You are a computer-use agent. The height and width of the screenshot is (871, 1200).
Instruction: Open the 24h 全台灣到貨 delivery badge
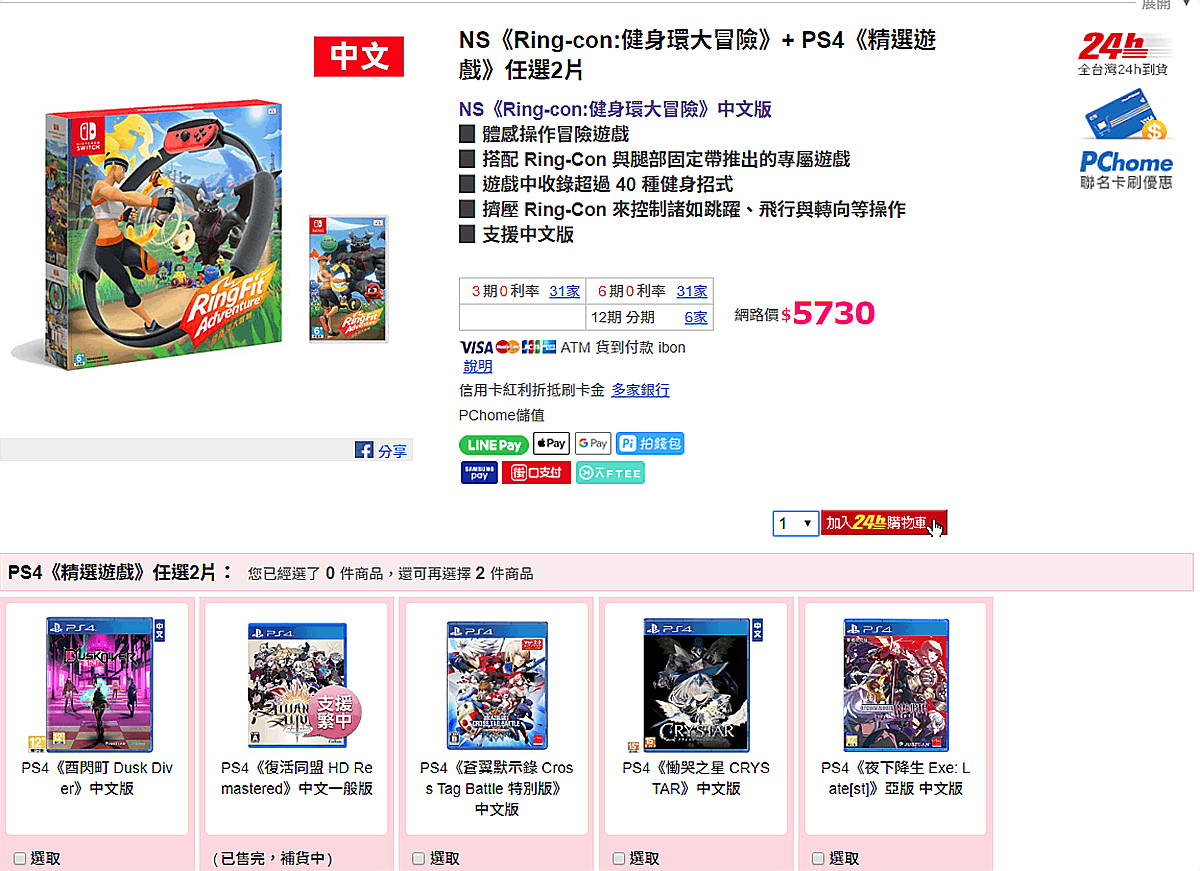click(1125, 55)
